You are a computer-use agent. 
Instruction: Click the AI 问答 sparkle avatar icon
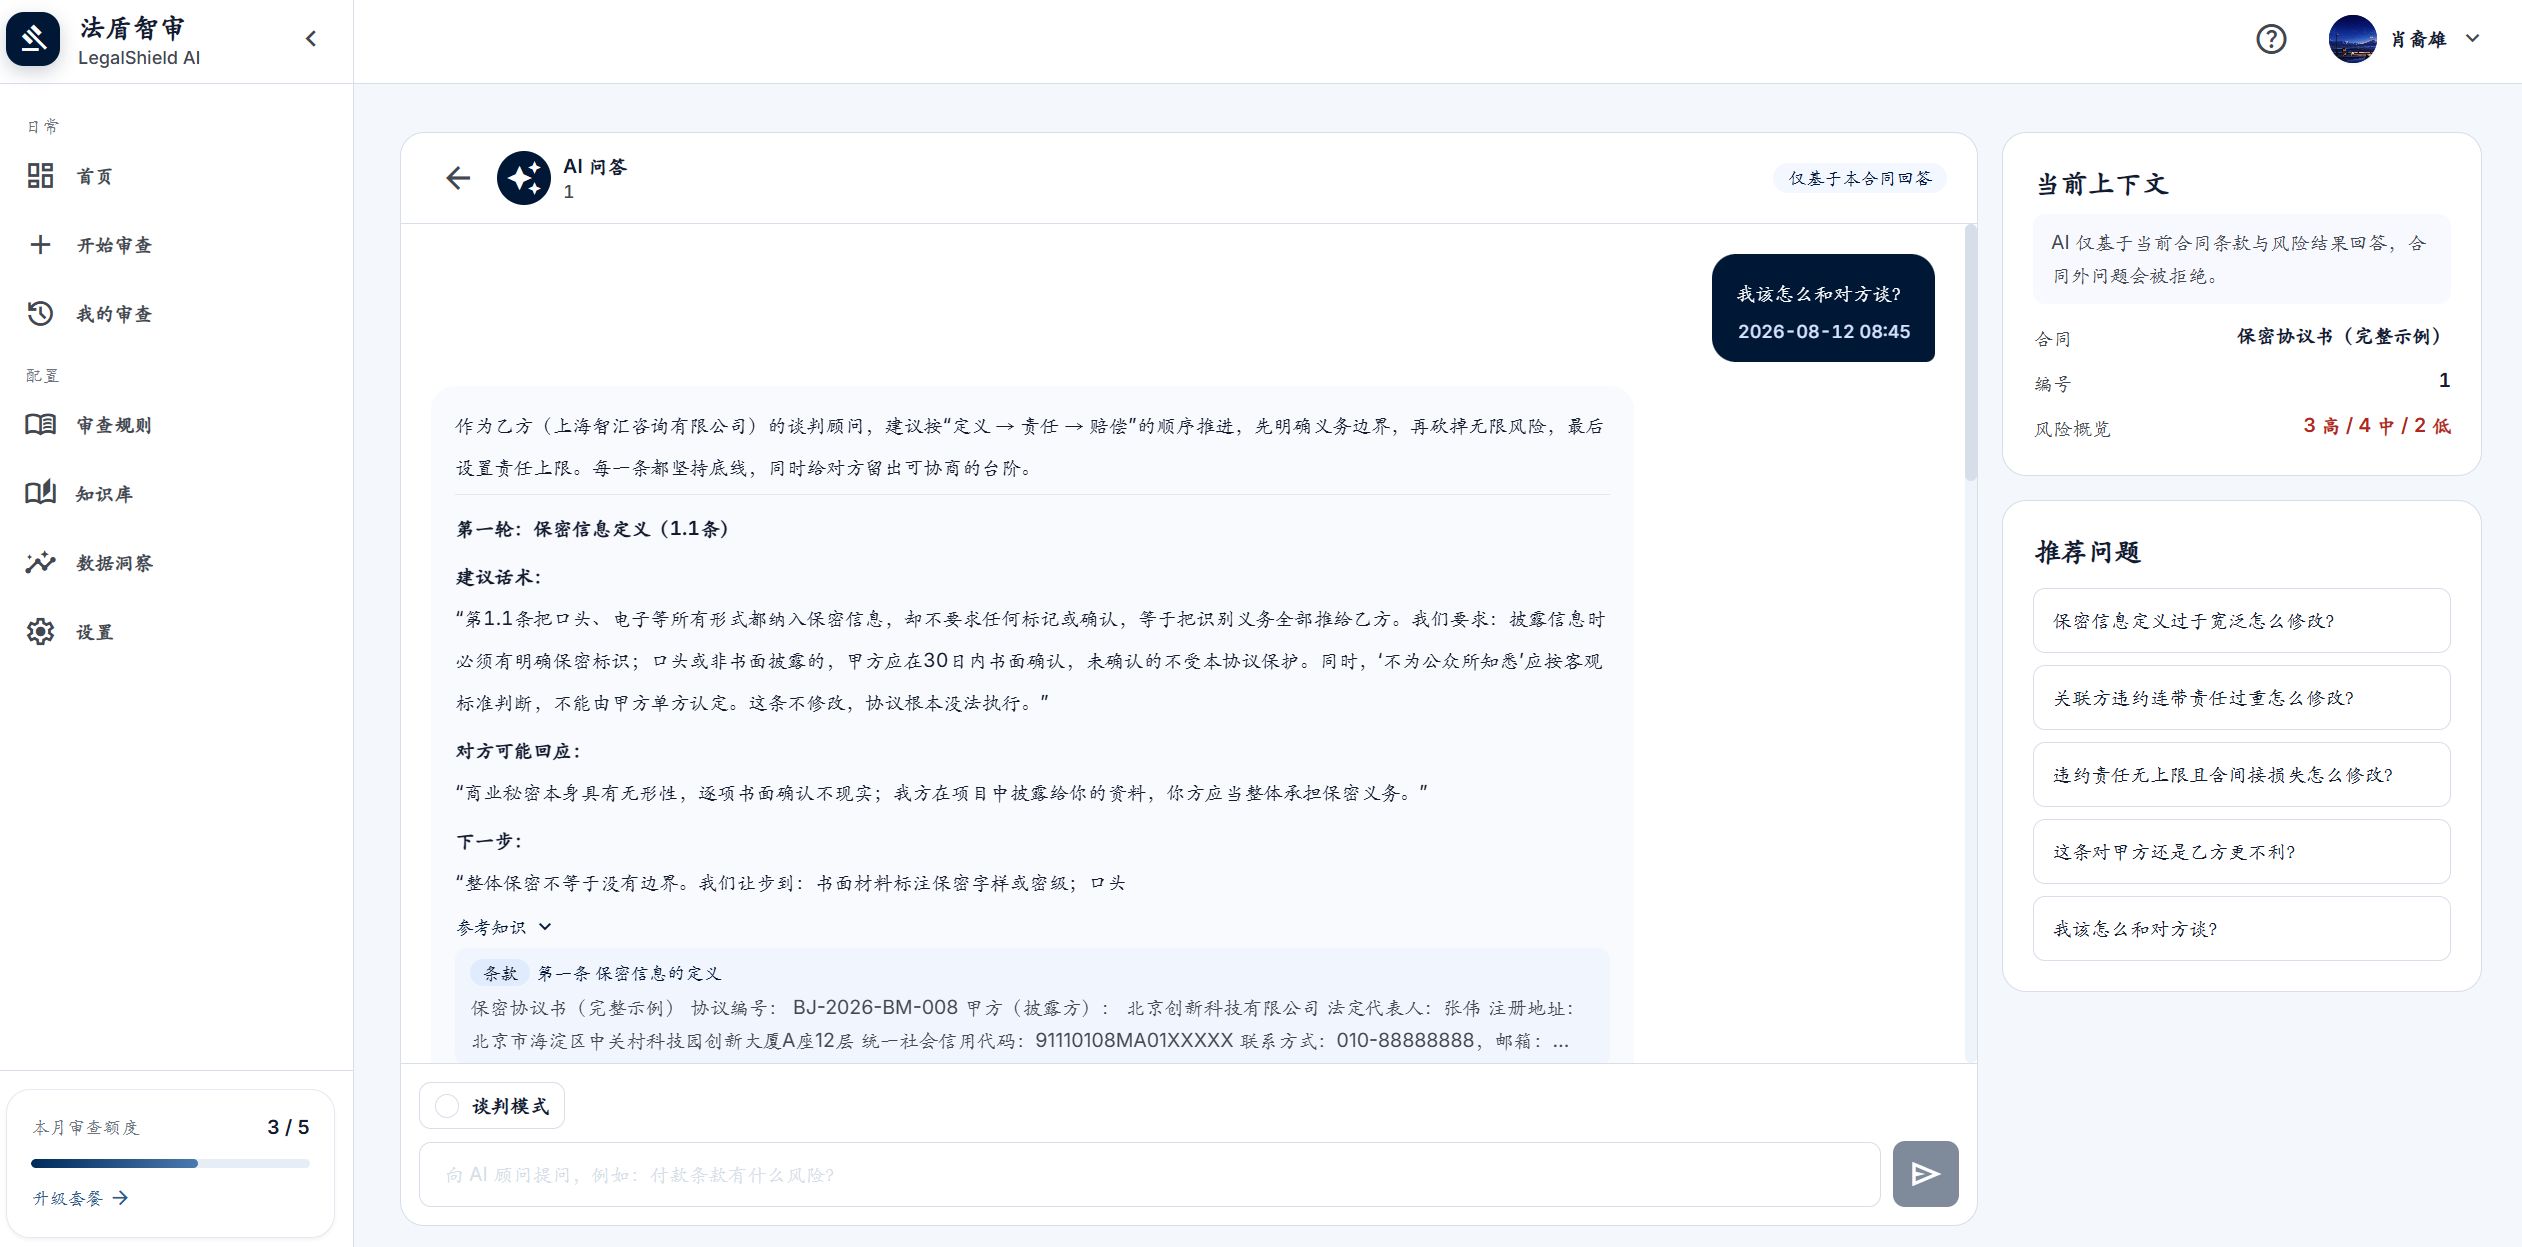tap(524, 178)
